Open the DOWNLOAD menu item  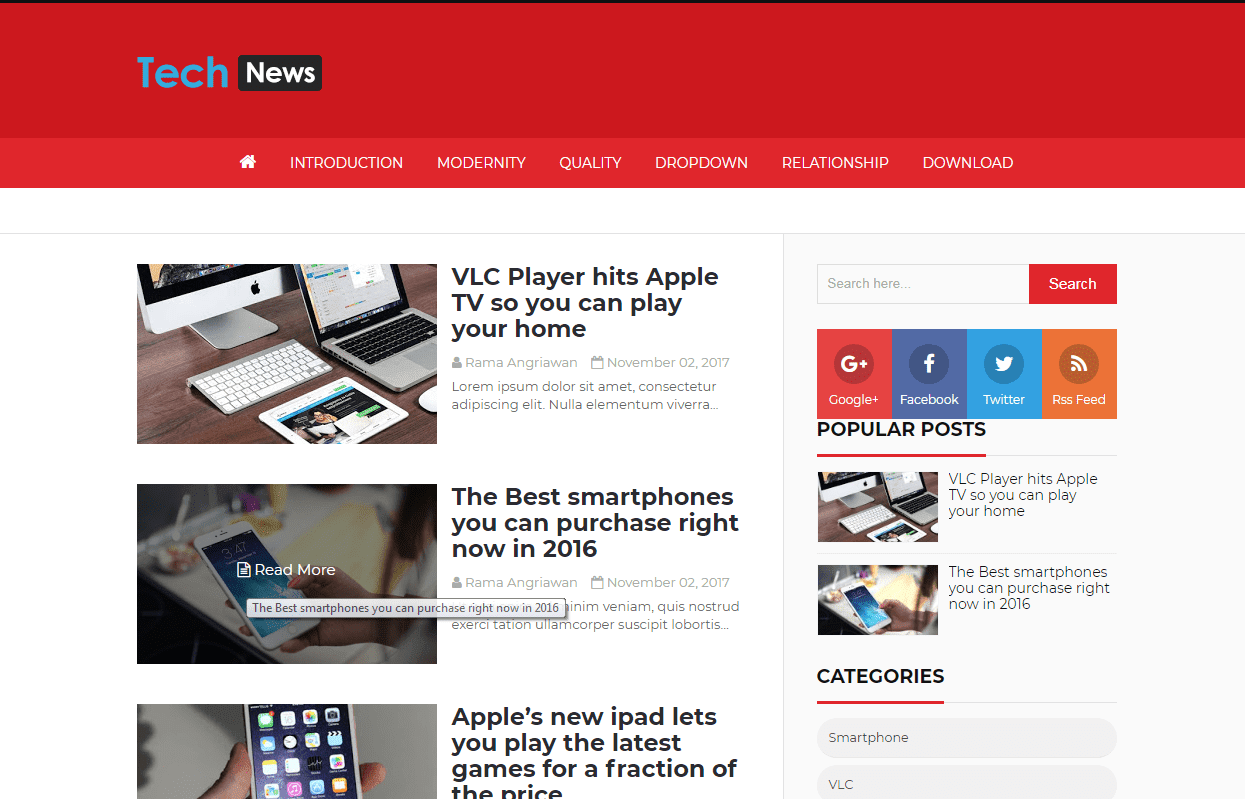(967, 163)
